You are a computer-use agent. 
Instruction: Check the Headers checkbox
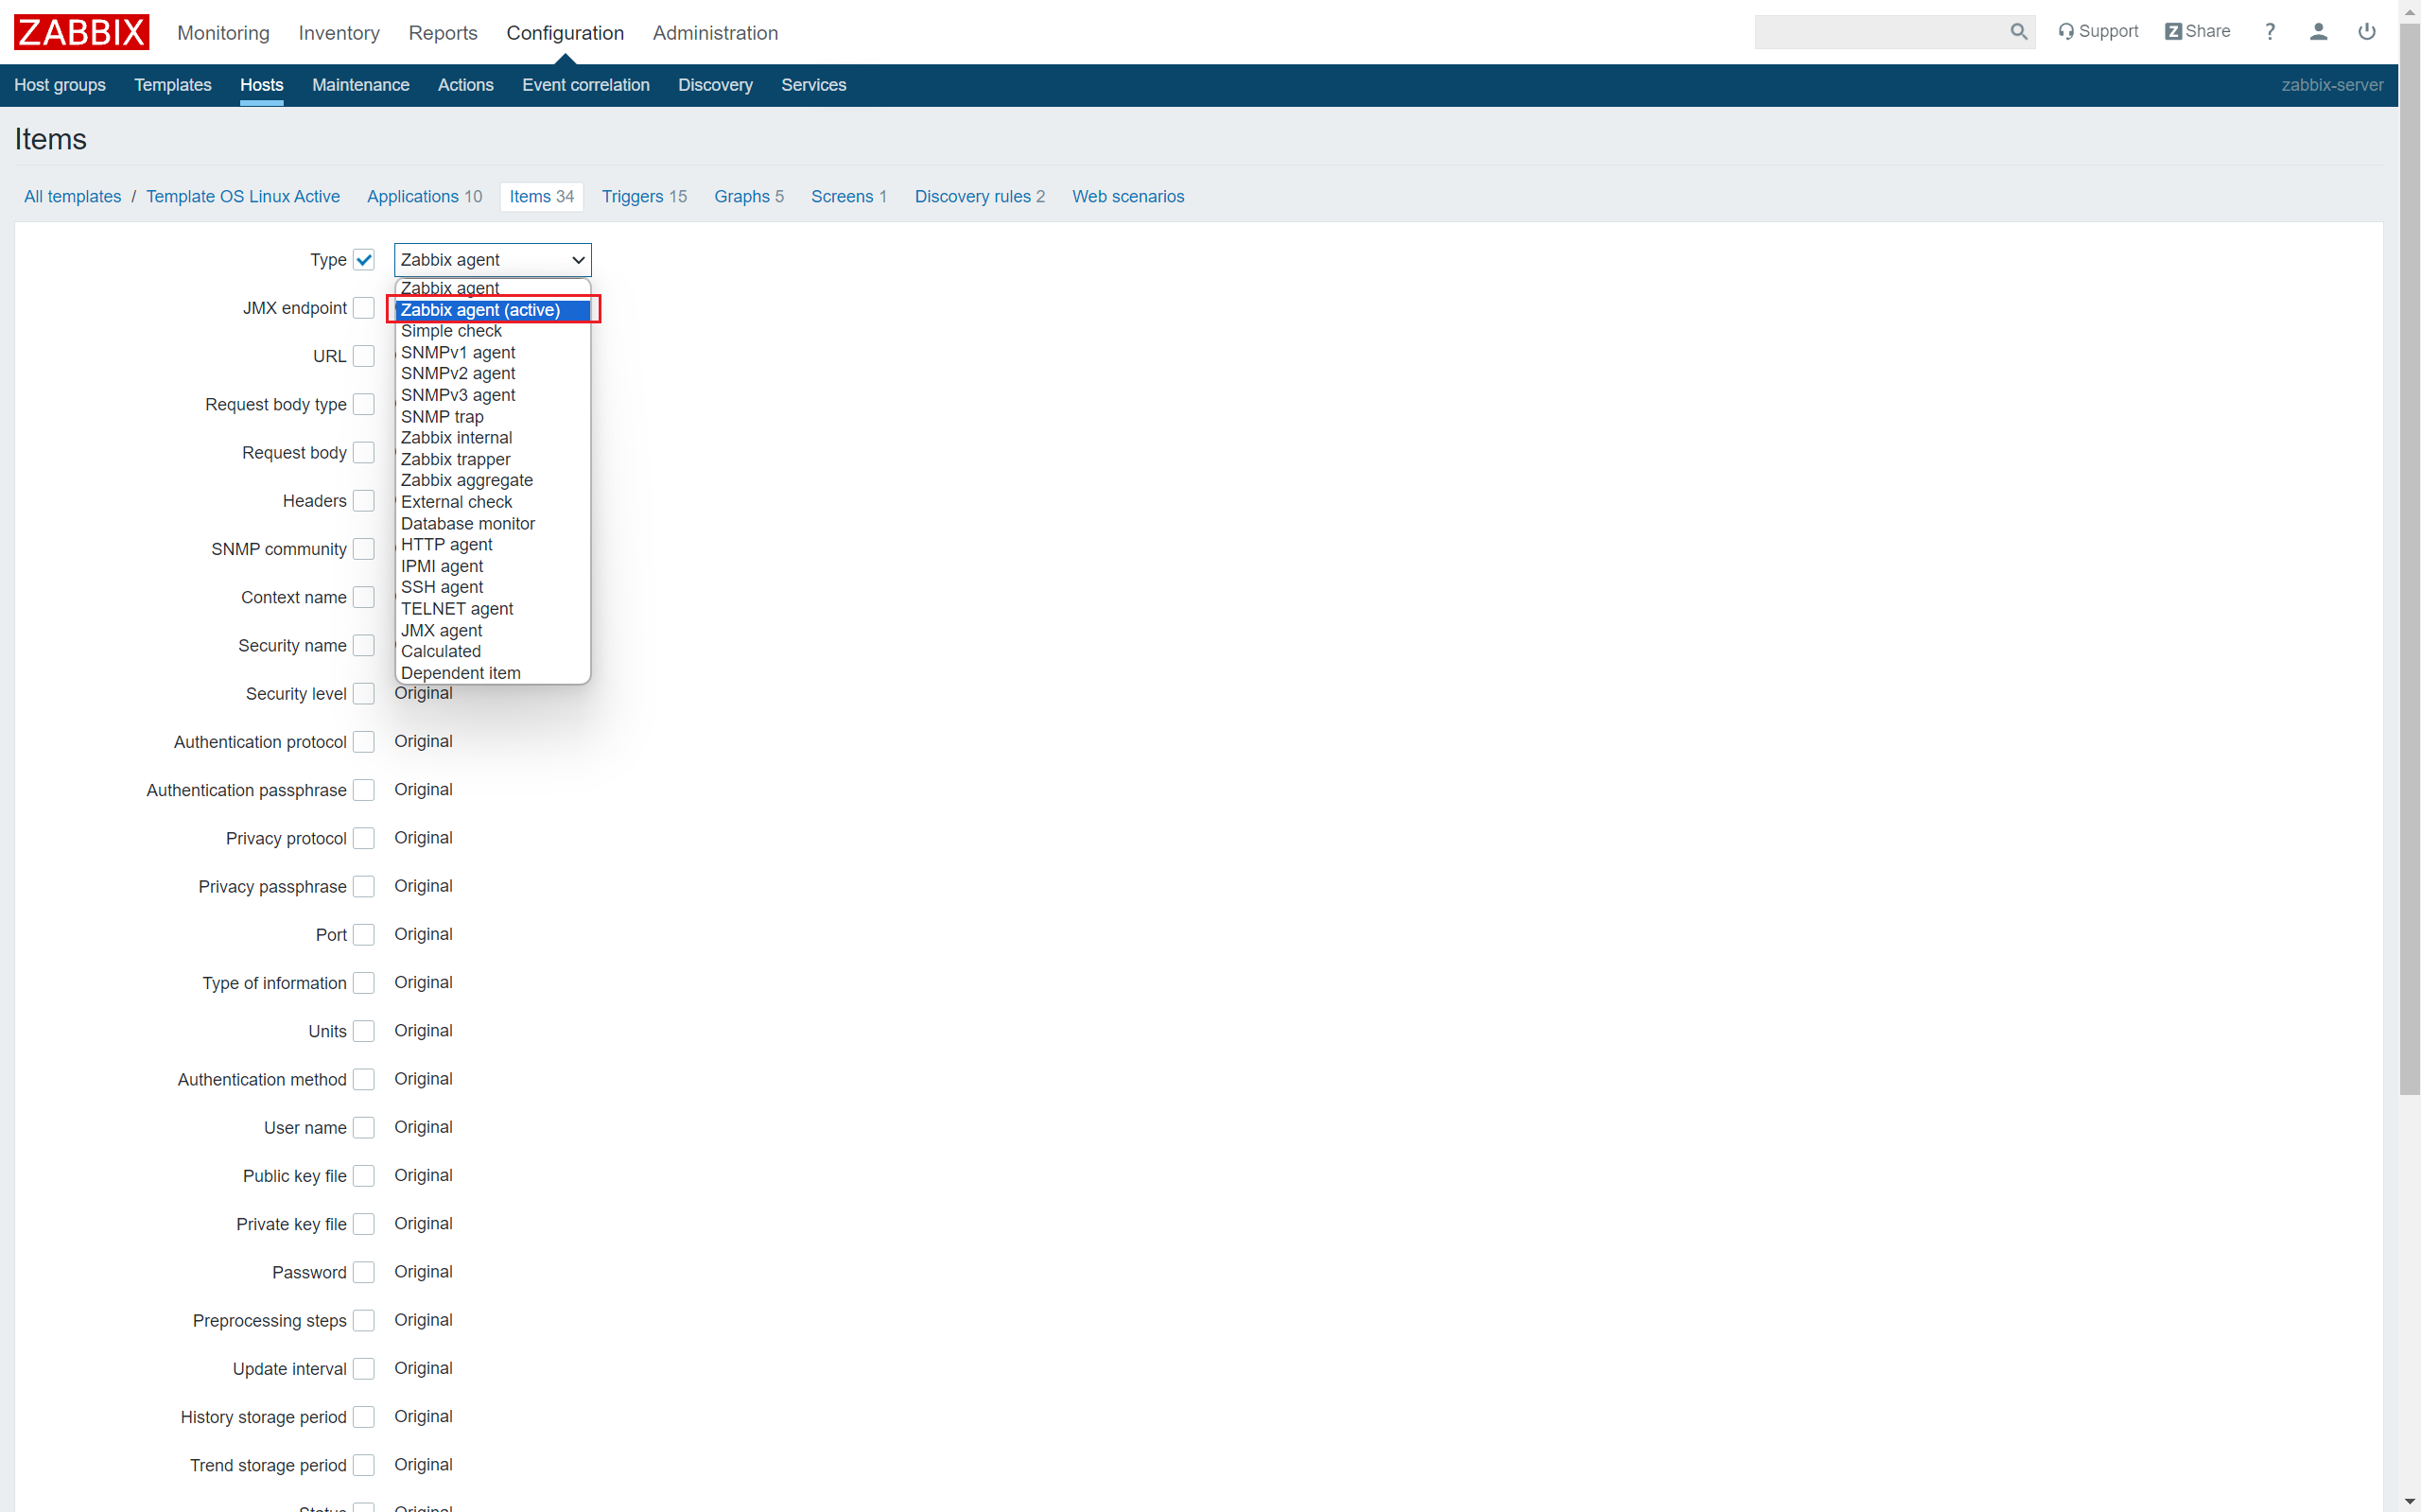pyautogui.click(x=364, y=501)
